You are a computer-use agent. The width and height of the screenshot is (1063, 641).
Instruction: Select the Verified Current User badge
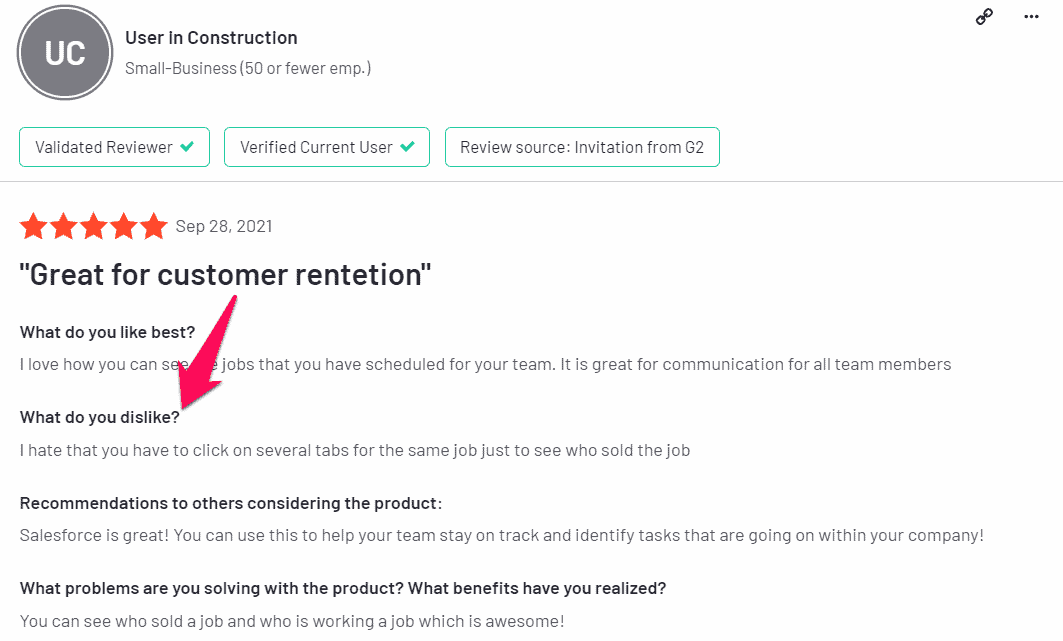(x=327, y=147)
